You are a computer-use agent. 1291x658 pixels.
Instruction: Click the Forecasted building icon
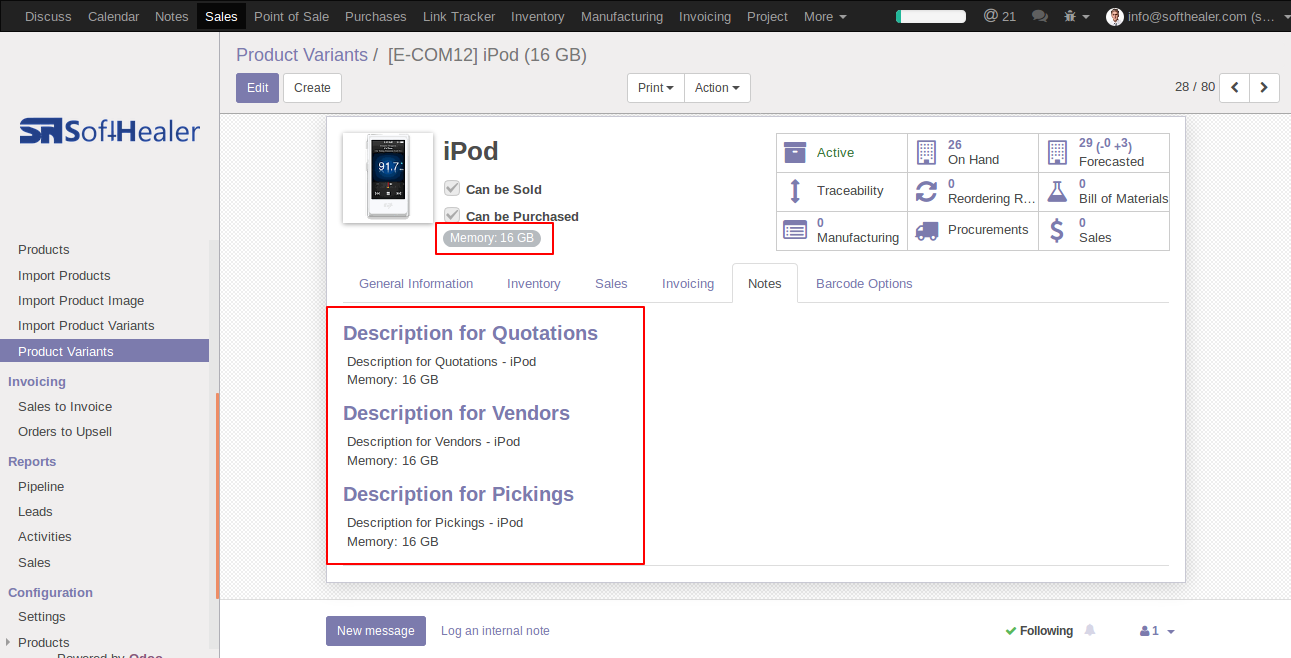[1057, 152]
